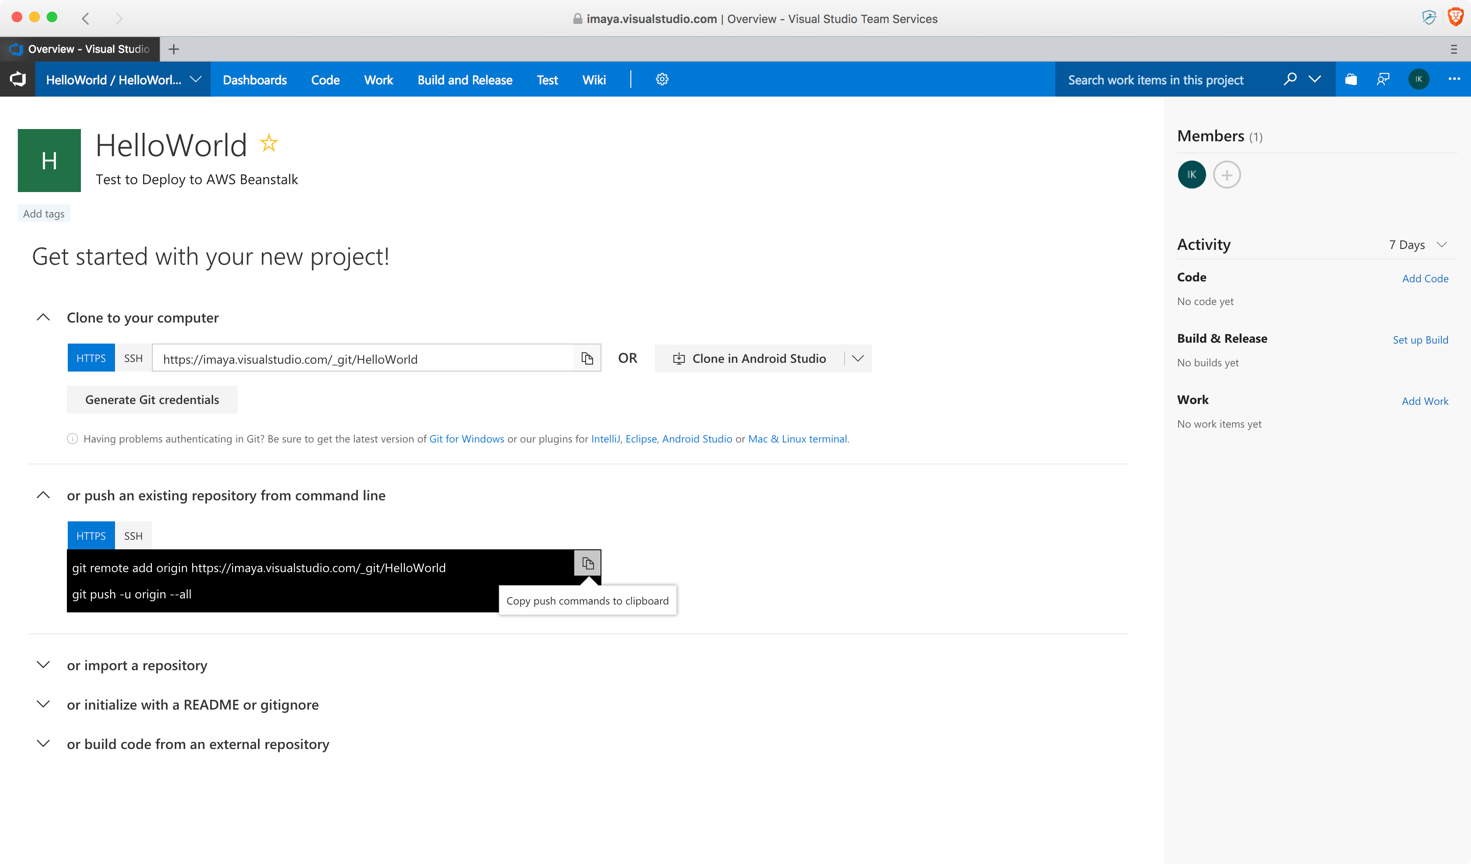Select HTTPS for the clone URL

coord(91,358)
